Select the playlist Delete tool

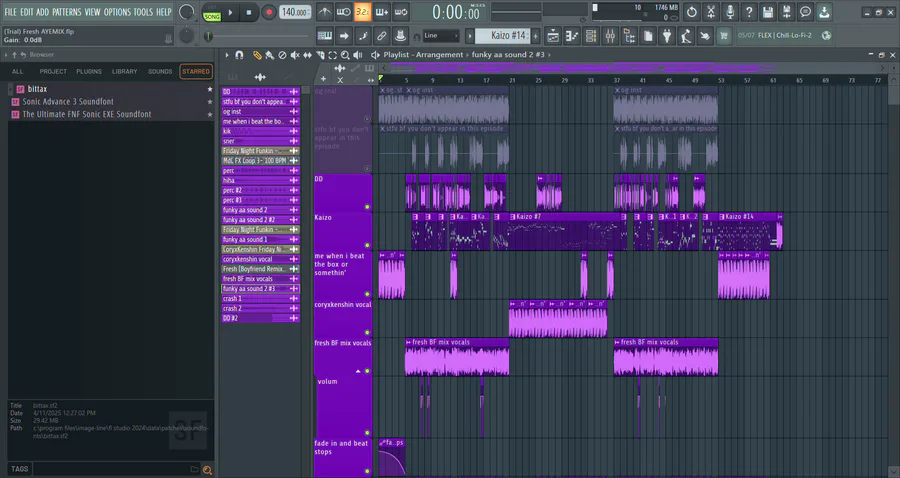[282, 55]
